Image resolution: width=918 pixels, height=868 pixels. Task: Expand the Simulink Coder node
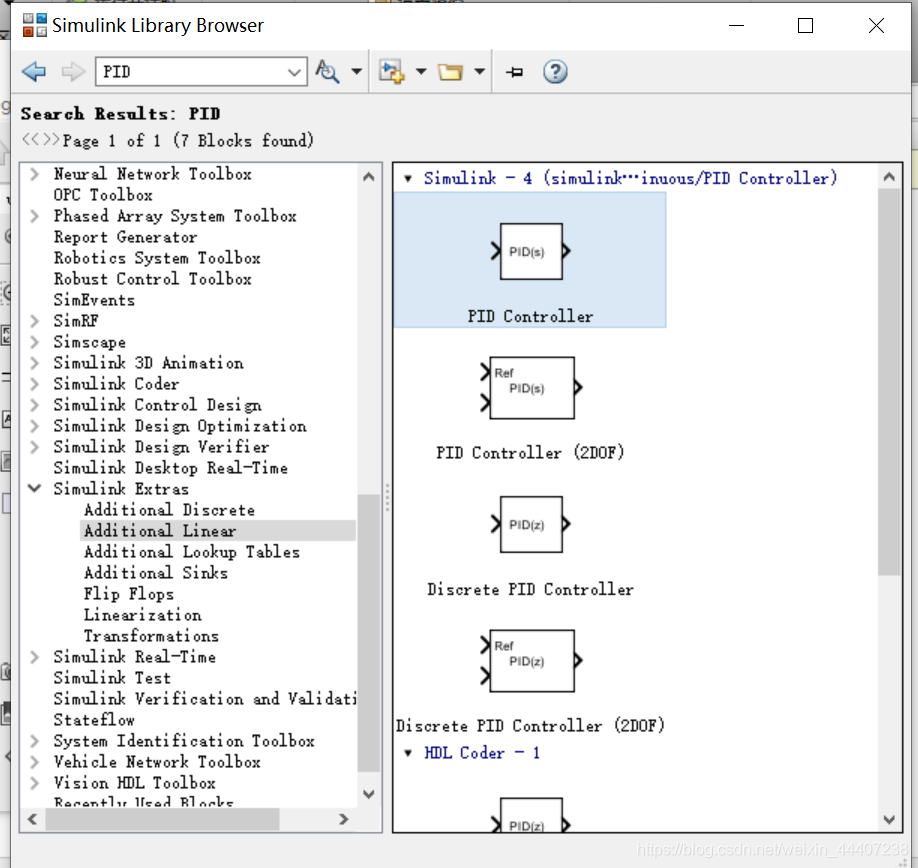coord(35,384)
